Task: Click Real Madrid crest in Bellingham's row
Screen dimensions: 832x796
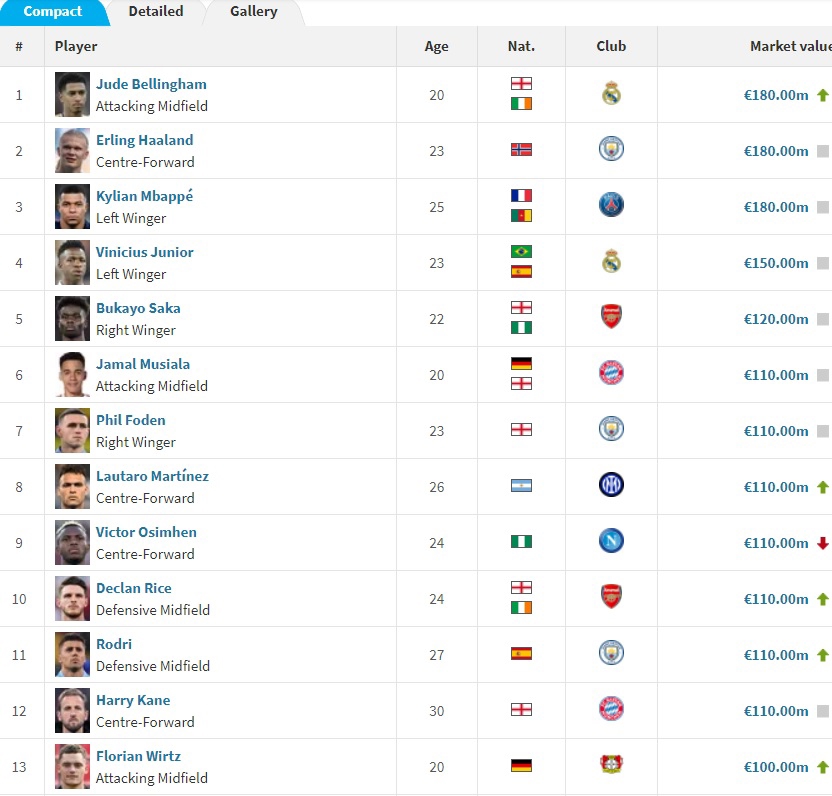Action: pyautogui.click(x=611, y=93)
